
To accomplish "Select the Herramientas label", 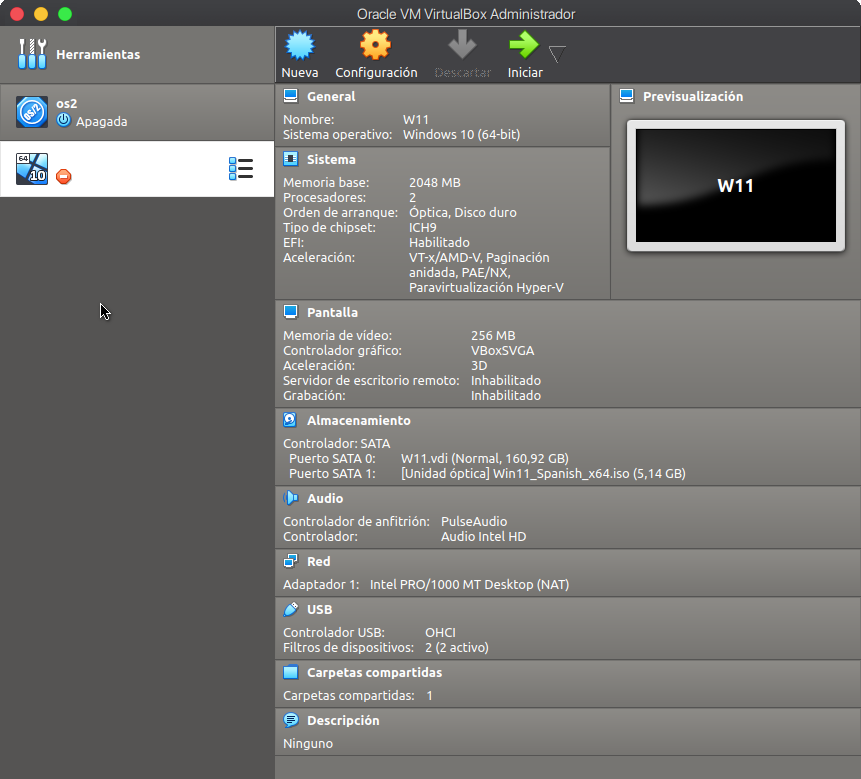I will click(x=98, y=54).
